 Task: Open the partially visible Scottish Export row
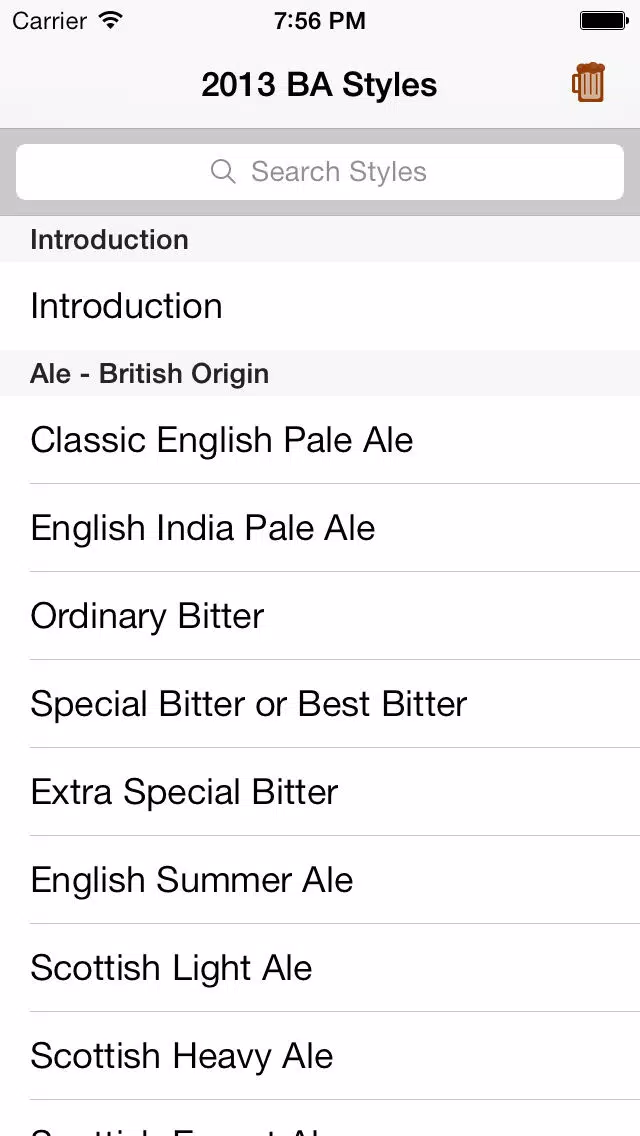(x=320, y=1119)
